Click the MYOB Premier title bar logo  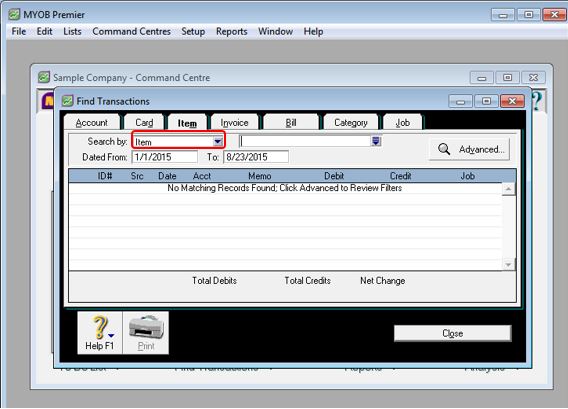(x=14, y=14)
